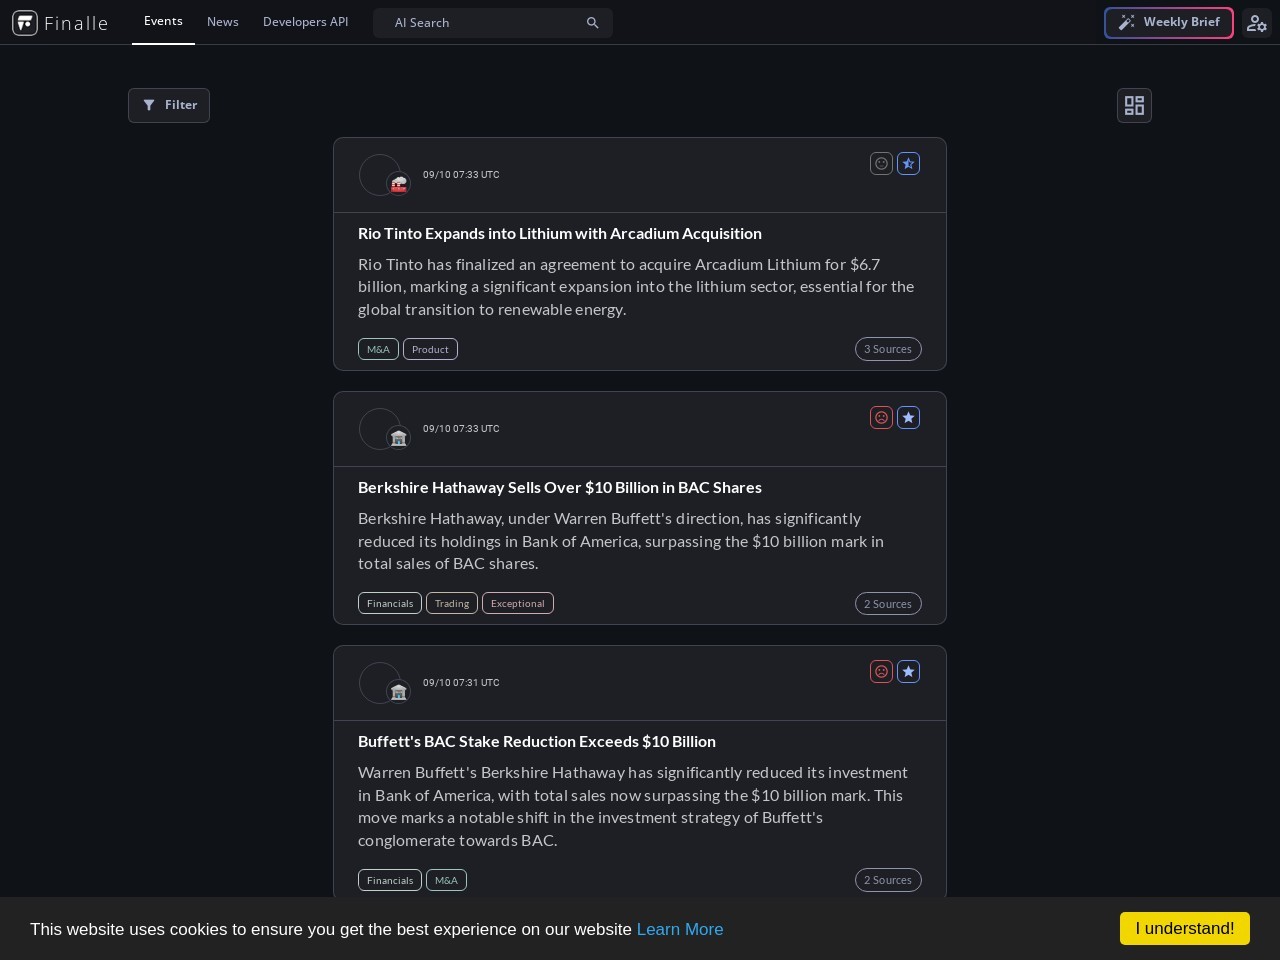Select M&A tag on Buffett's BAC Stake card
1280x960 pixels.
pos(446,880)
